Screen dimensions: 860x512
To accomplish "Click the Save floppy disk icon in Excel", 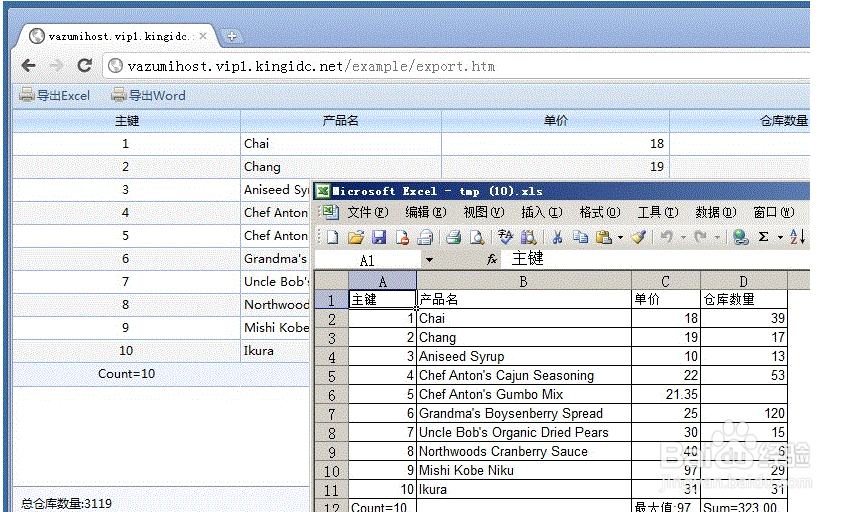I will click(x=379, y=237).
